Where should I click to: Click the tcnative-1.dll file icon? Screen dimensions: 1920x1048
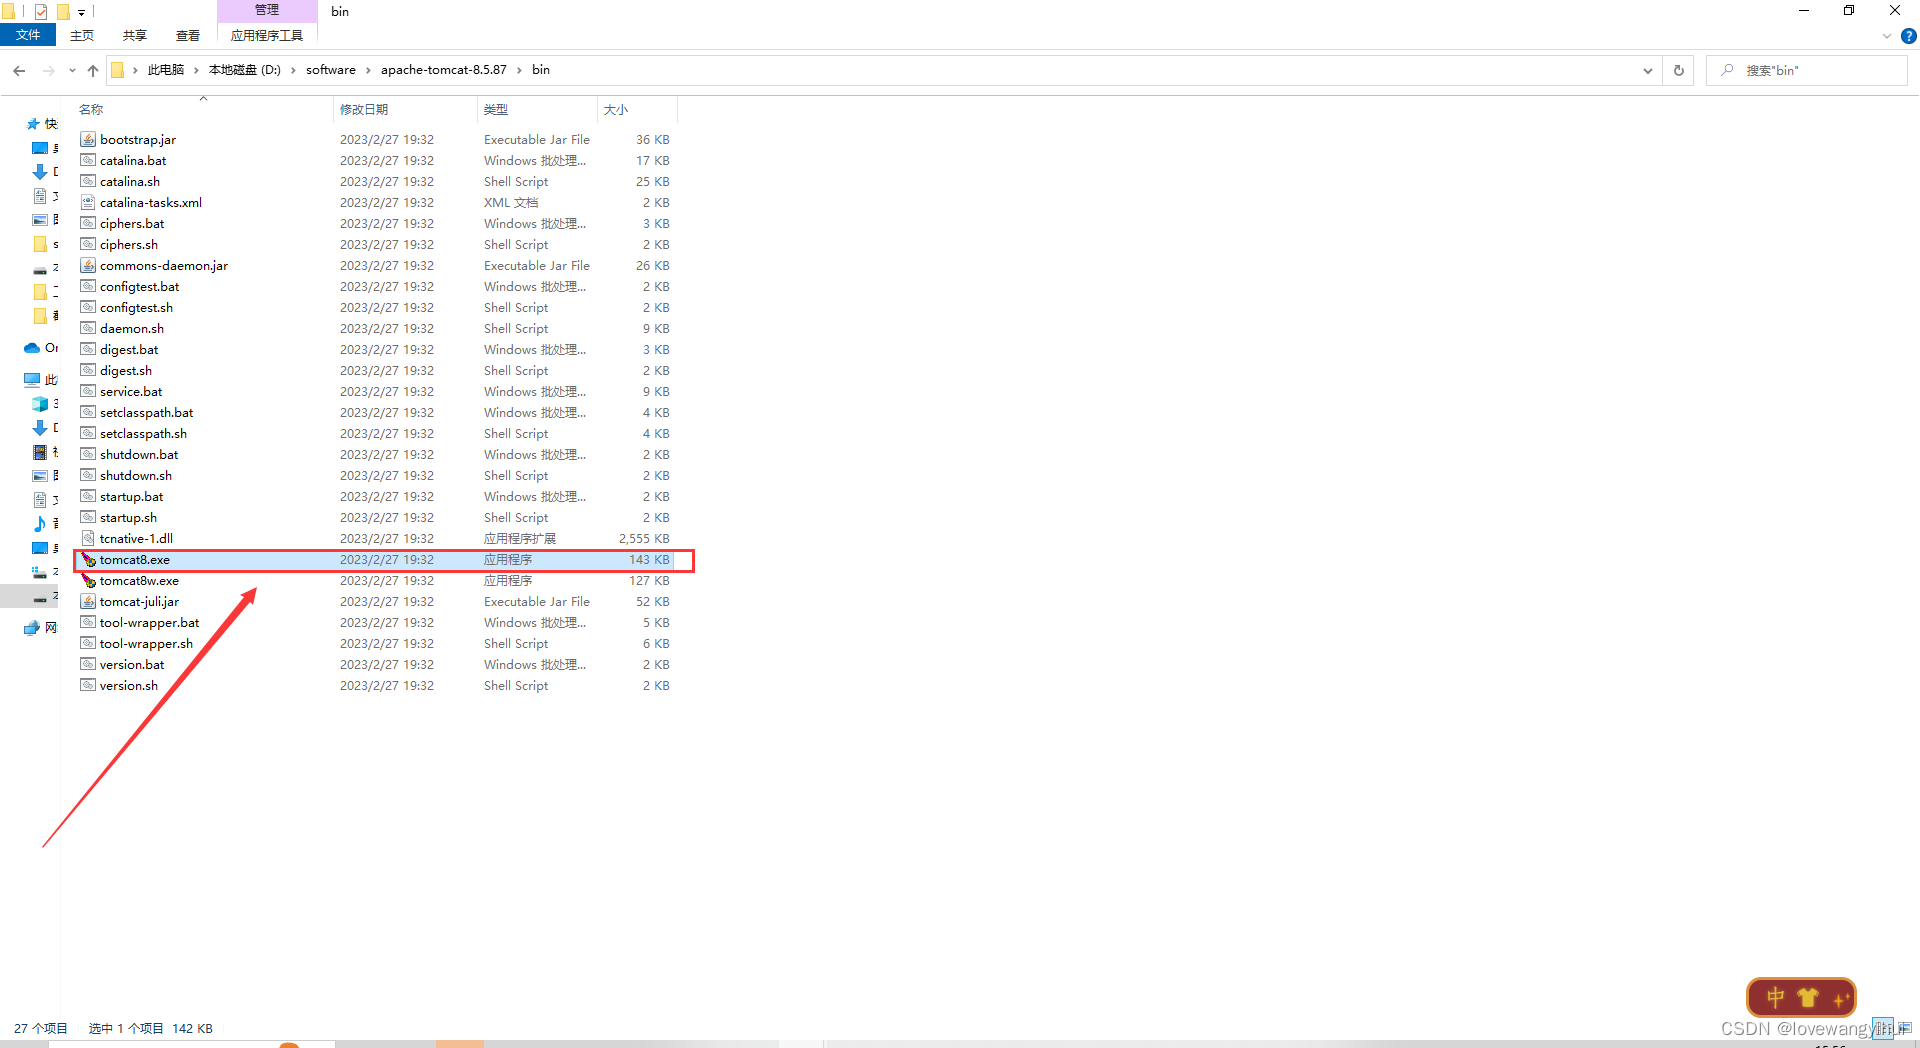pos(88,538)
